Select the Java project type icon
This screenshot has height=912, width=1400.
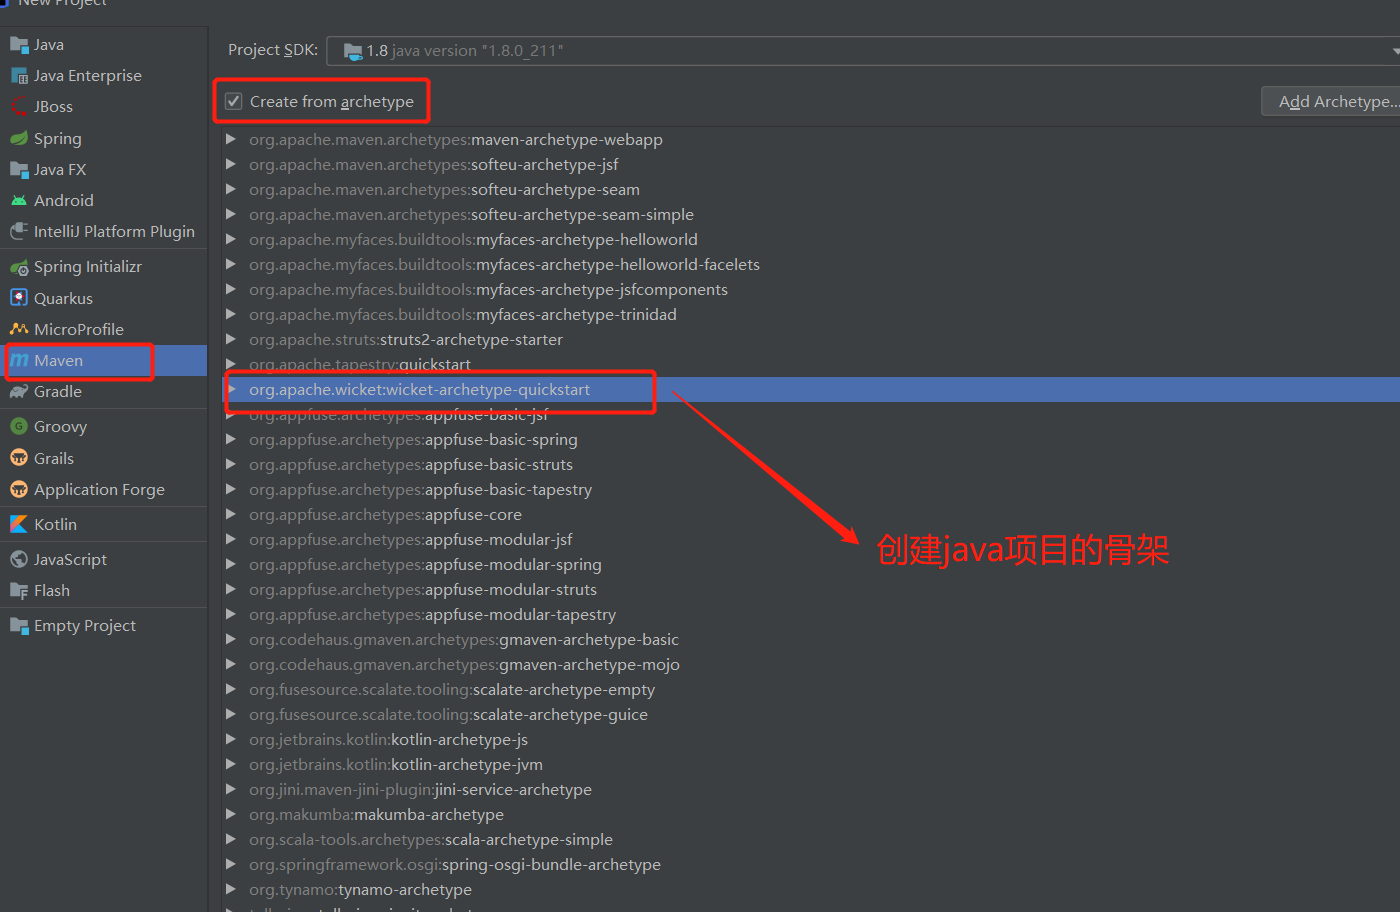click(x=19, y=45)
